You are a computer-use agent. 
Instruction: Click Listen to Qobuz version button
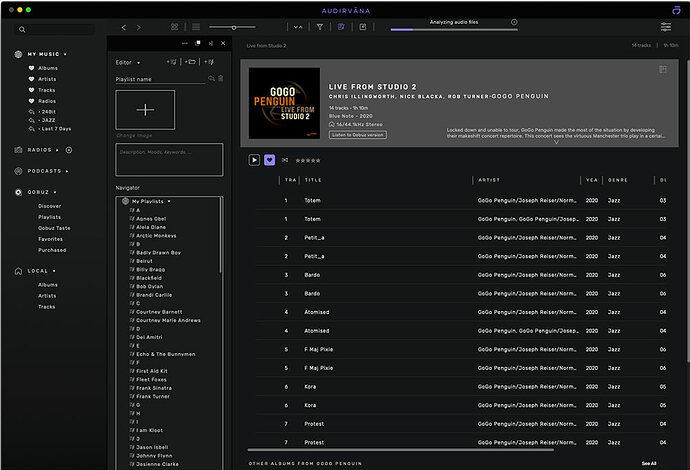(x=358, y=135)
